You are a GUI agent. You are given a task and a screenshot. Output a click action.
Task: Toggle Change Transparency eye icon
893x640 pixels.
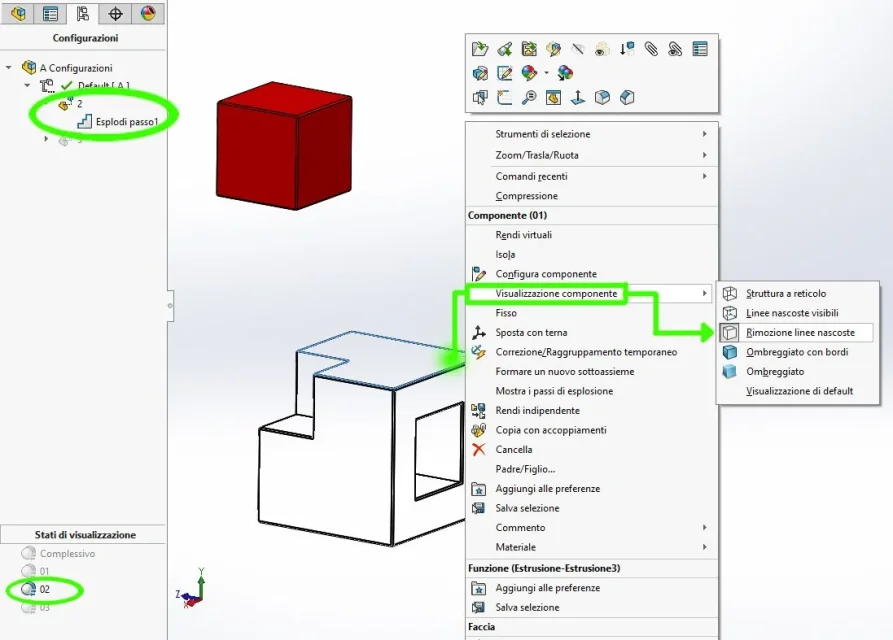tap(602, 49)
